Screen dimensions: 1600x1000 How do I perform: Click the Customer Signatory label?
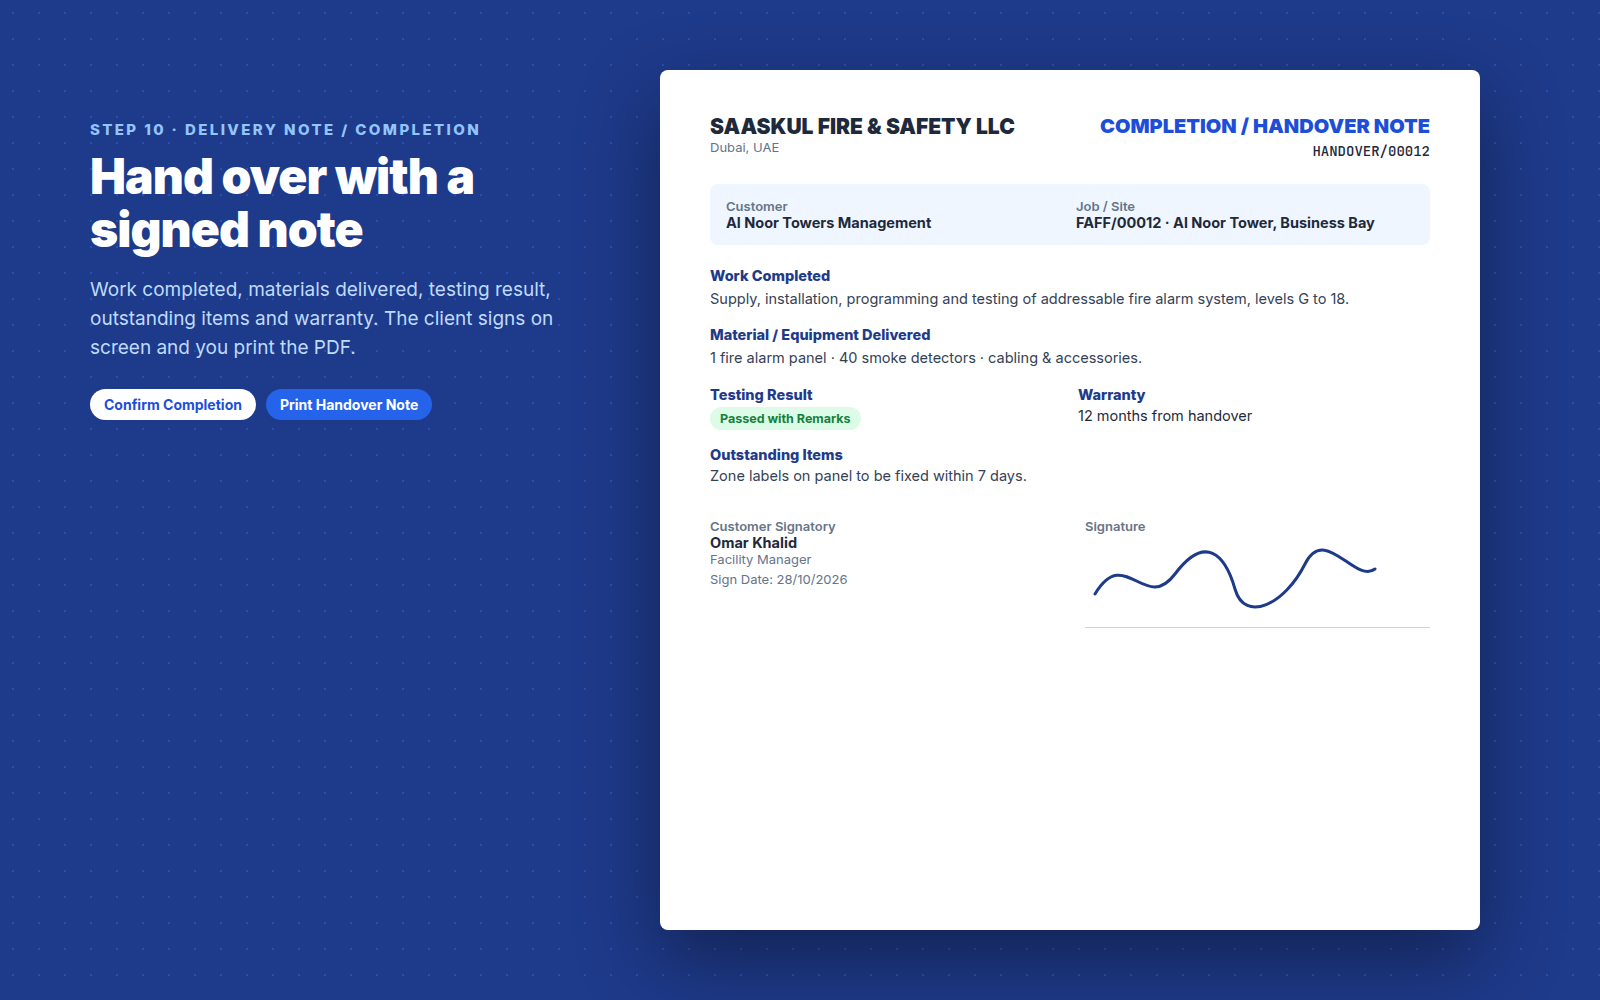point(772,527)
